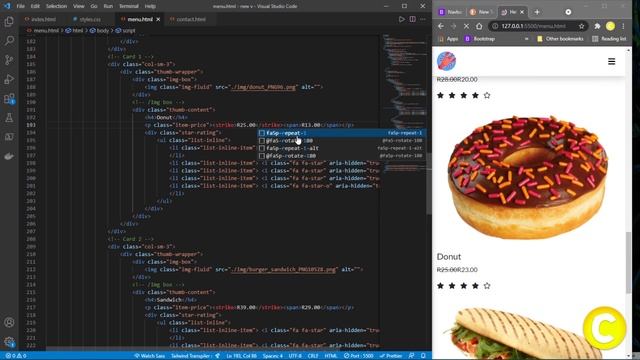Viewport: 640px width, 360px height.
Task: Click Spaces: 4 indentation selector
Action: pyautogui.click(x=273, y=356)
